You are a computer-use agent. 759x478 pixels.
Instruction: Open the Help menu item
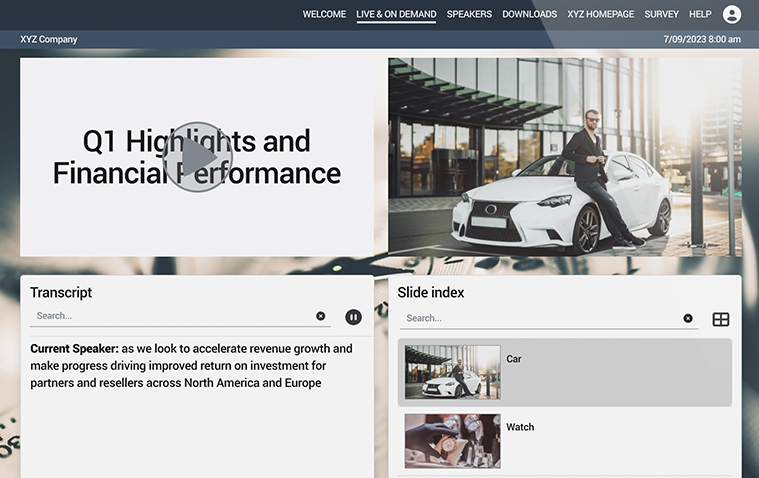click(700, 14)
